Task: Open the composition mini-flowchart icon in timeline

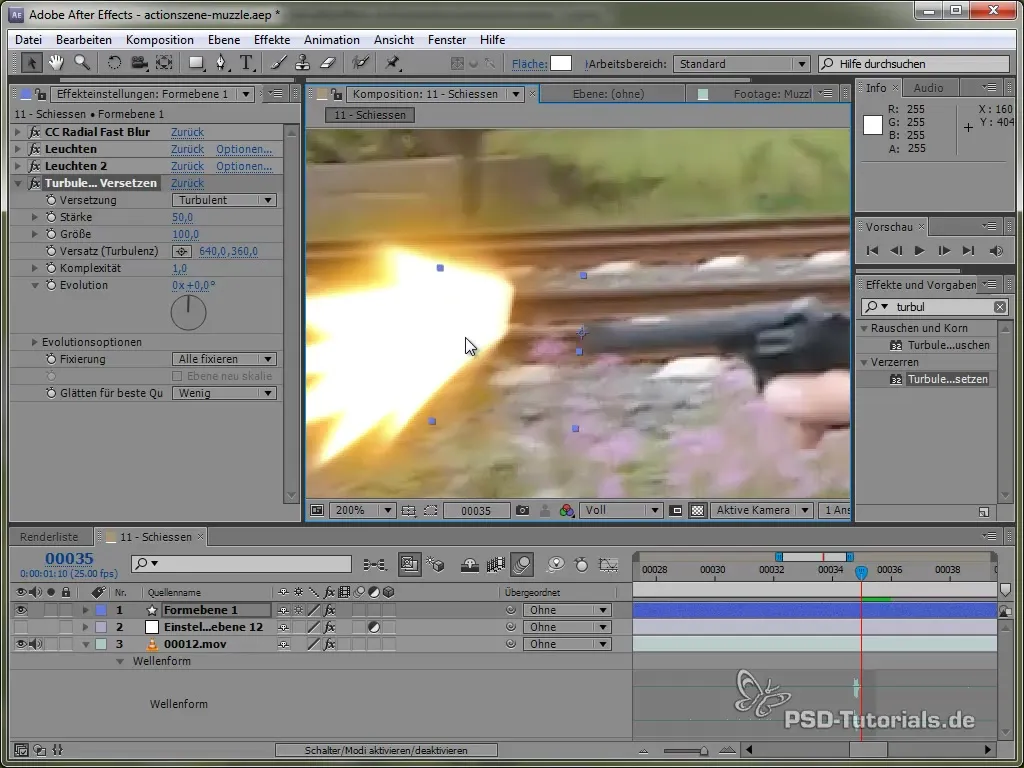Action: 375,564
